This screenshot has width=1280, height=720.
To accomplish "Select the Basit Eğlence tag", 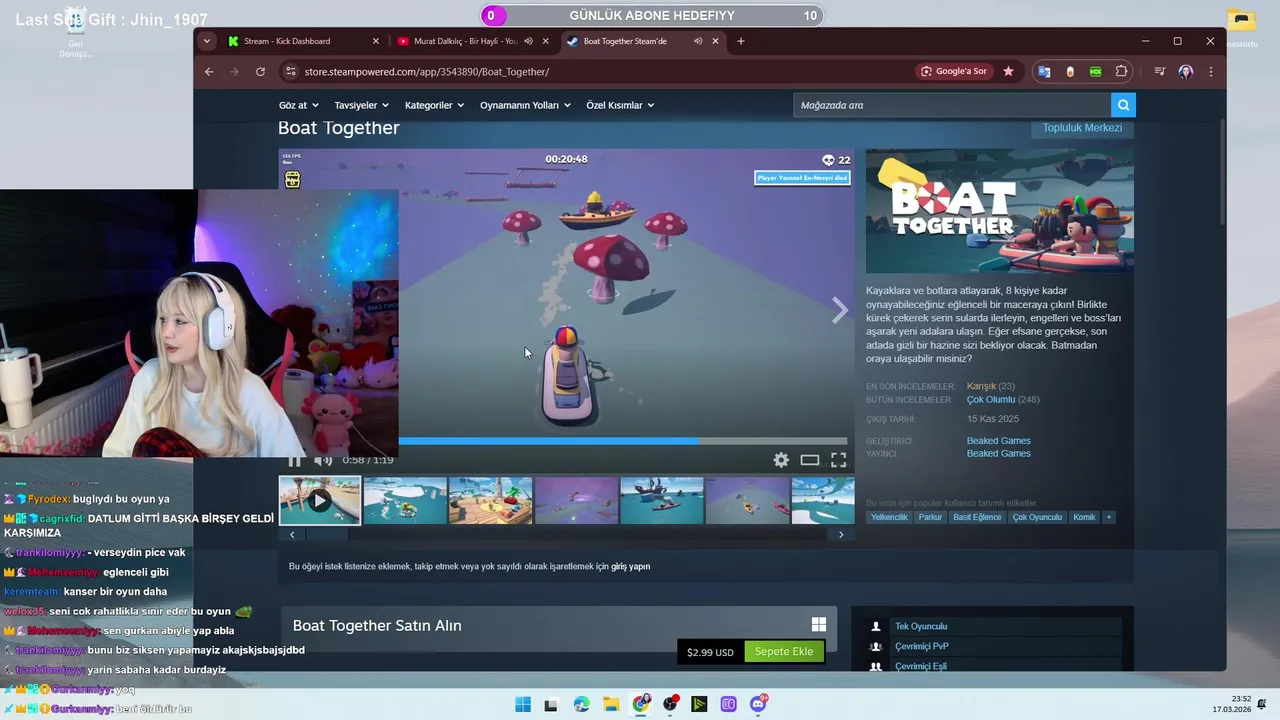I will 977,517.
